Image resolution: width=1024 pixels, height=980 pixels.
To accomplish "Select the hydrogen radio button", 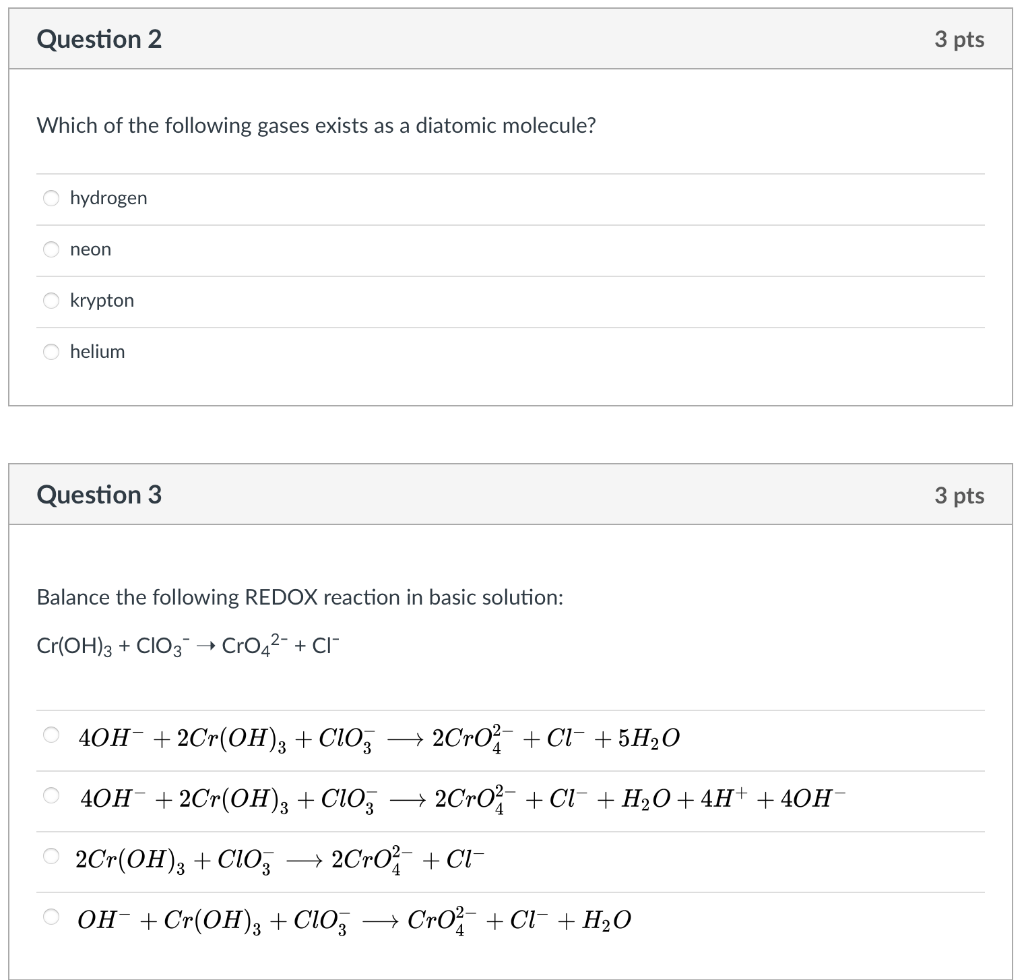I will tap(52, 198).
